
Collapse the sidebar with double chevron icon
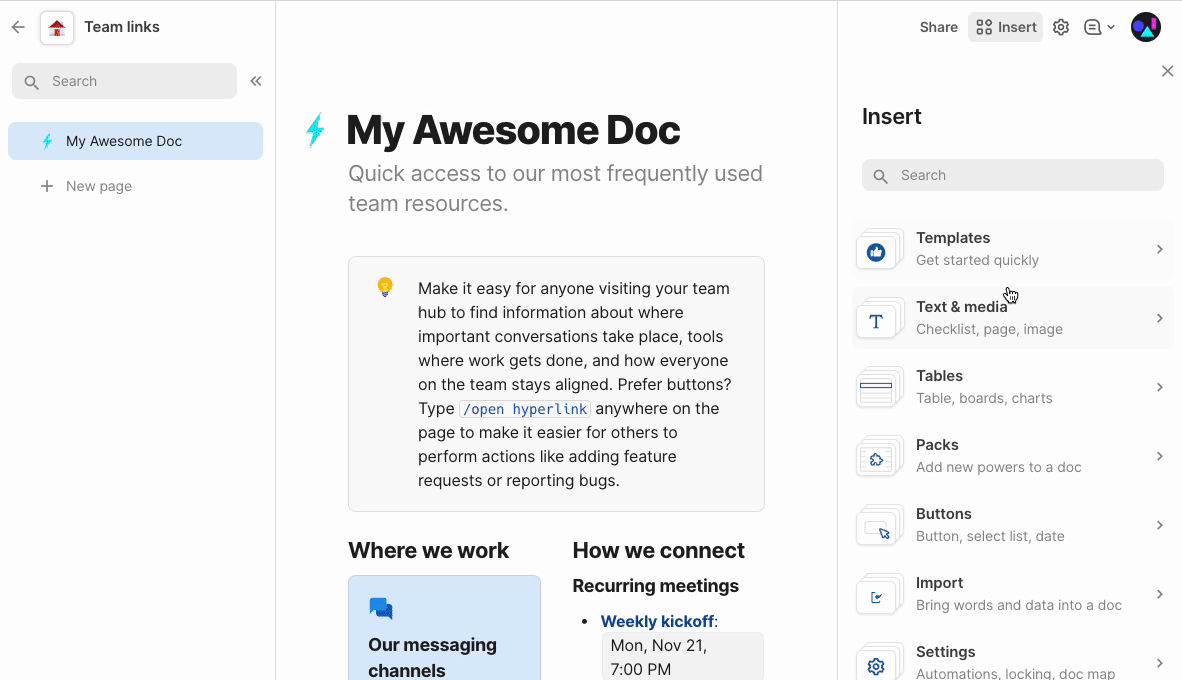(256, 81)
